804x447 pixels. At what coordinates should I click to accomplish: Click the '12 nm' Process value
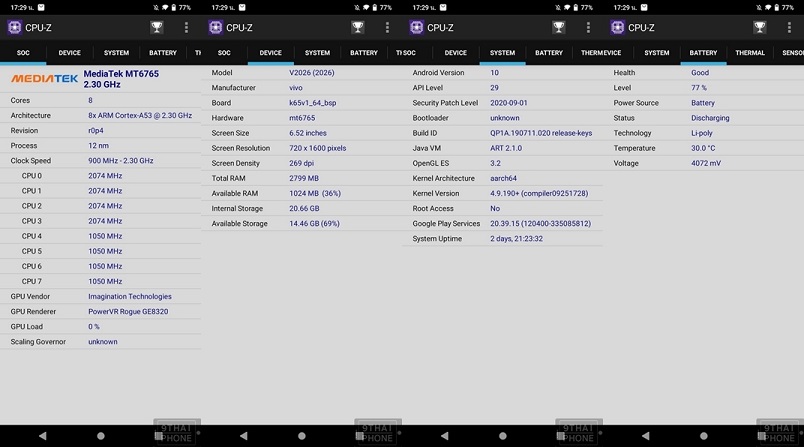[98, 146]
